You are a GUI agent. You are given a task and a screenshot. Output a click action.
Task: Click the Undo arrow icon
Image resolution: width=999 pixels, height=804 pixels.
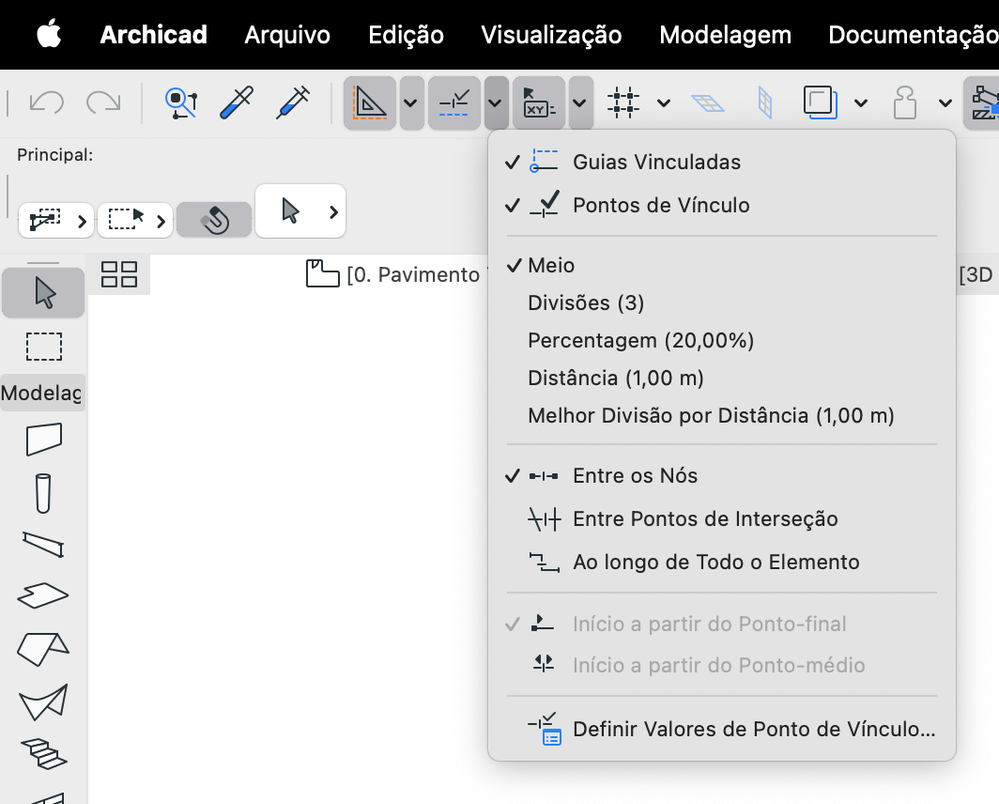pos(47,102)
